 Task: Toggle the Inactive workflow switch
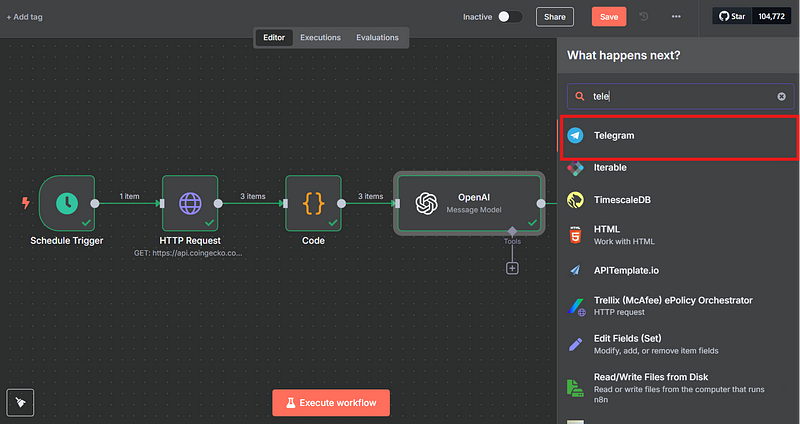[x=510, y=16]
